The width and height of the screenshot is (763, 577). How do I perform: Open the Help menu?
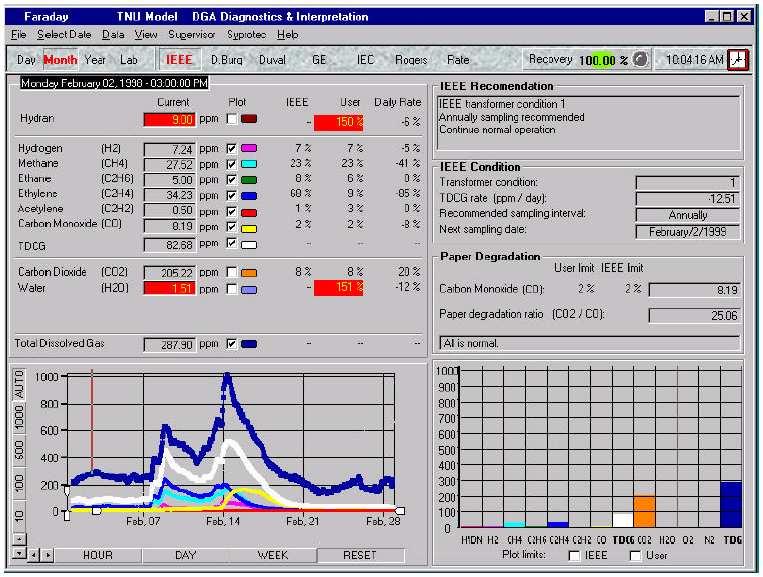click(288, 35)
